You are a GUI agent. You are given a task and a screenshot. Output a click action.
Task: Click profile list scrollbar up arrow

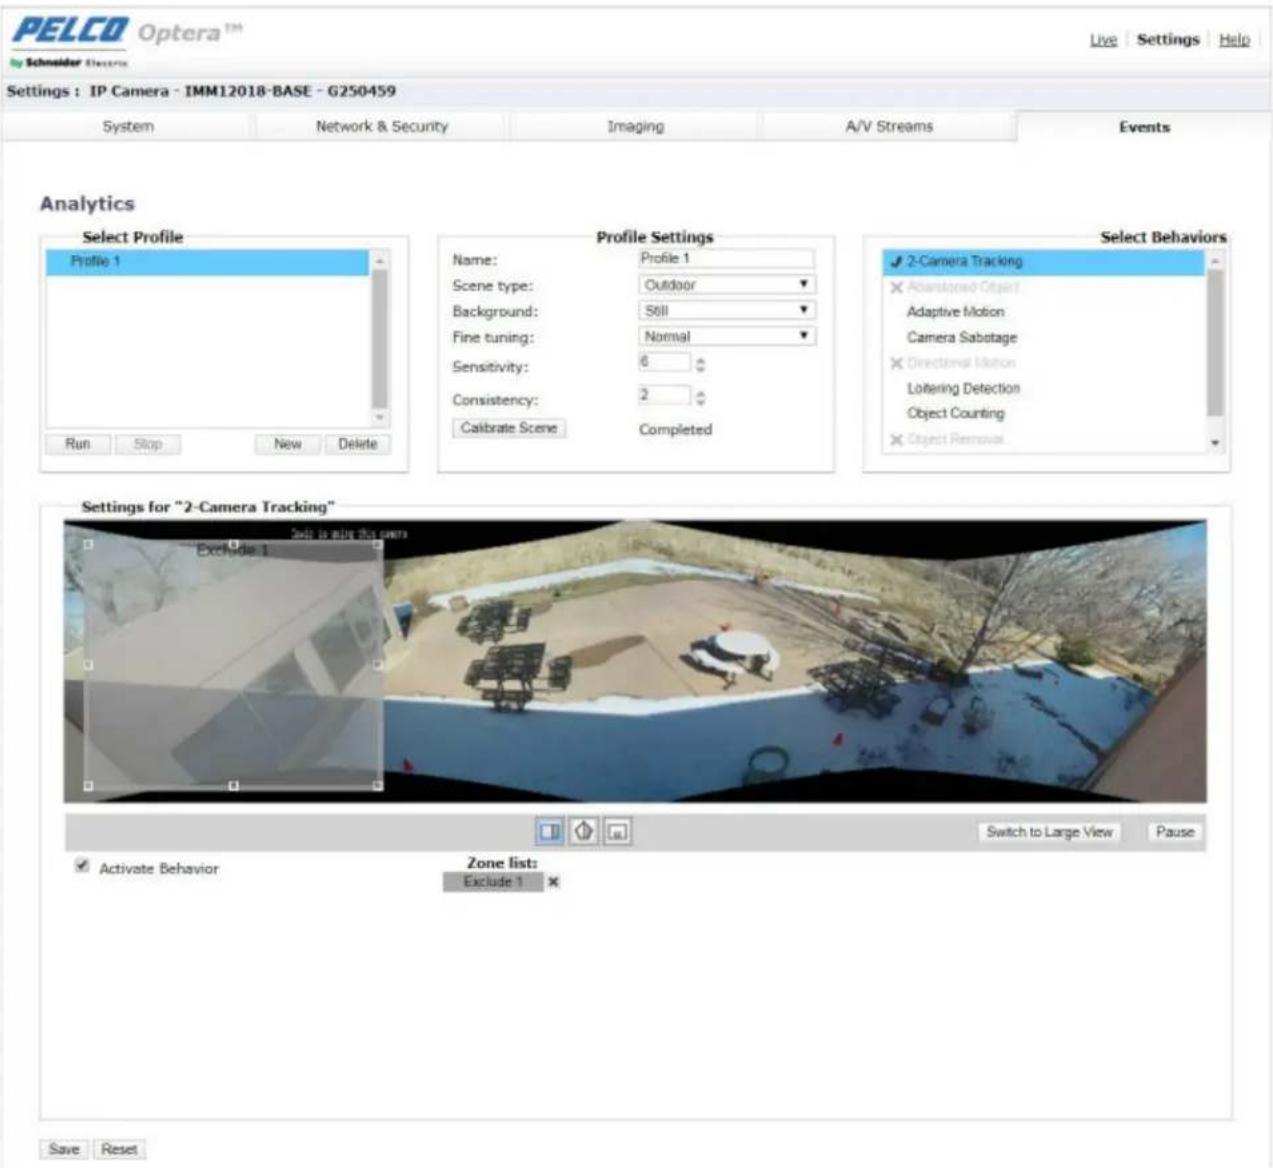pyautogui.click(x=380, y=261)
